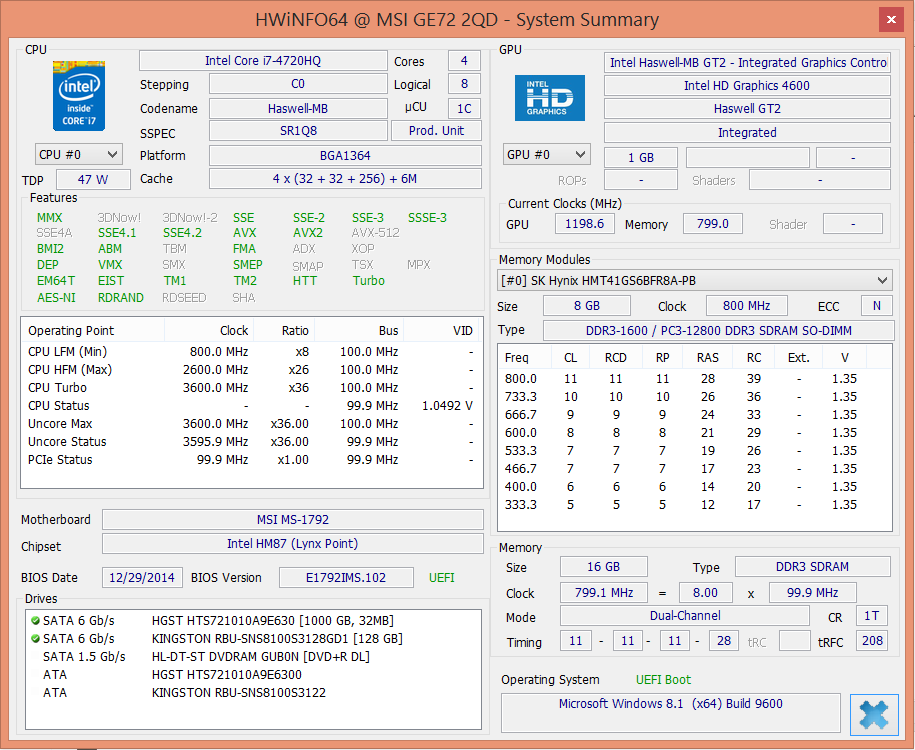
Task: Open the GPU #0 selector dropdown
Action: point(546,155)
